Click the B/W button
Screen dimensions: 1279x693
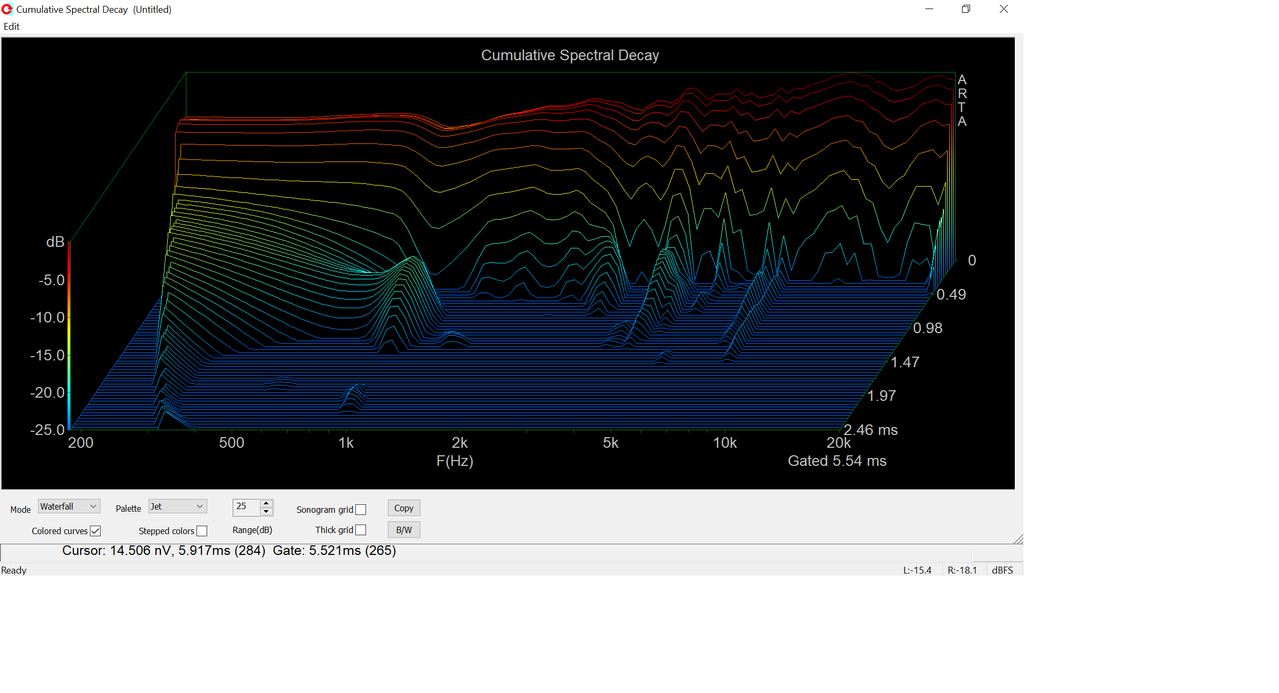tap(404, 530)
